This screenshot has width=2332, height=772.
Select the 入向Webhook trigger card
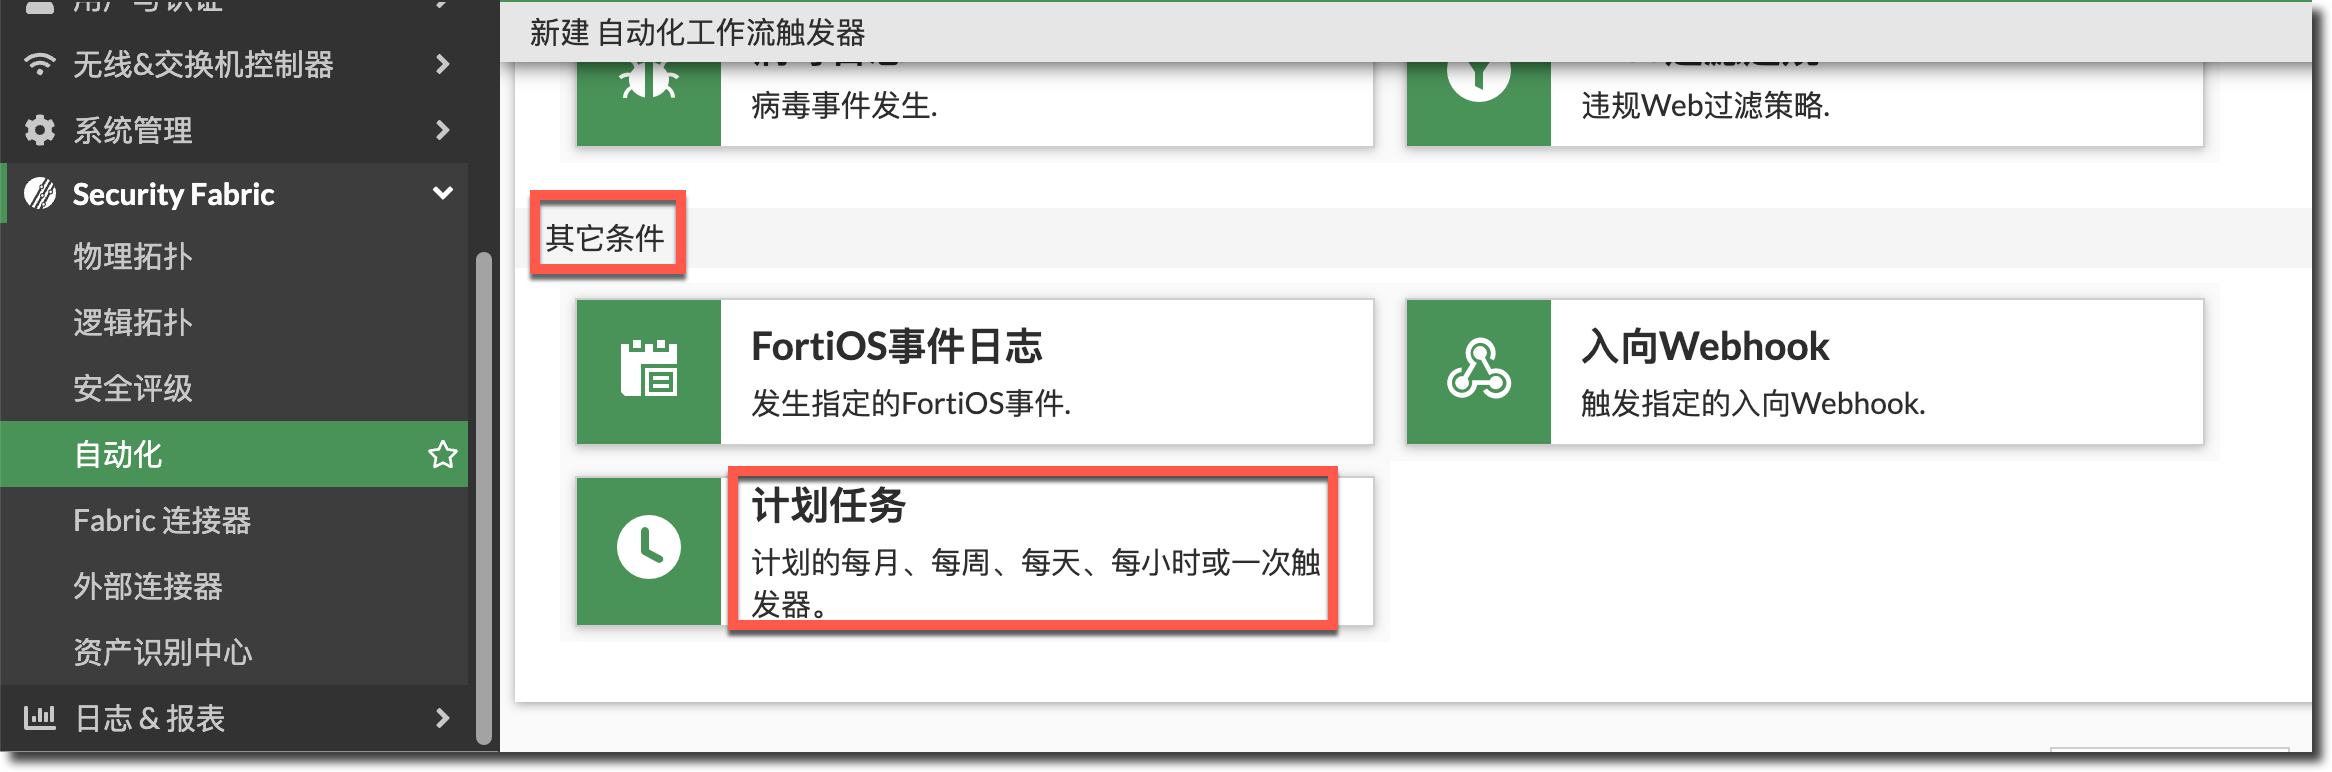click(x=1805, y=372)
